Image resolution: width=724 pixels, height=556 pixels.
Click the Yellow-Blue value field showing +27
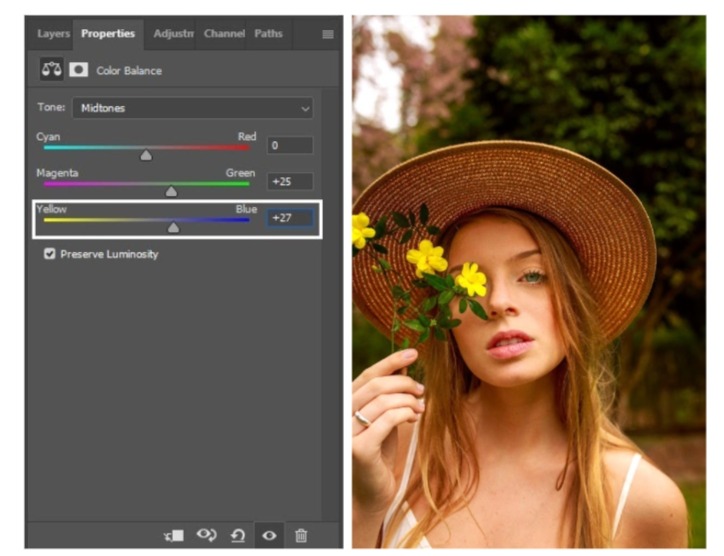[x=289, y=217]
